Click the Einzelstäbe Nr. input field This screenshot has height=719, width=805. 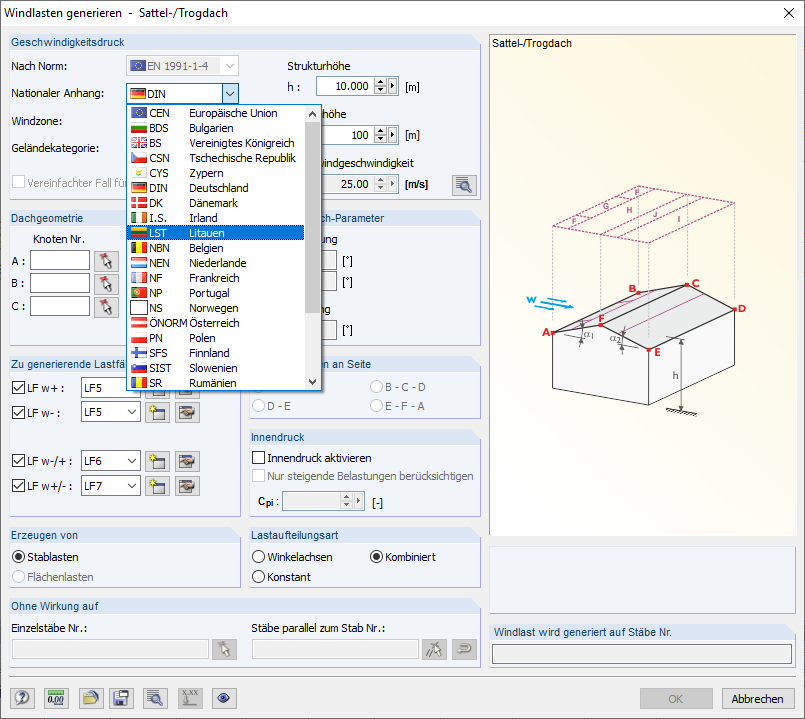pyautogui.click(x=110, y=649)
